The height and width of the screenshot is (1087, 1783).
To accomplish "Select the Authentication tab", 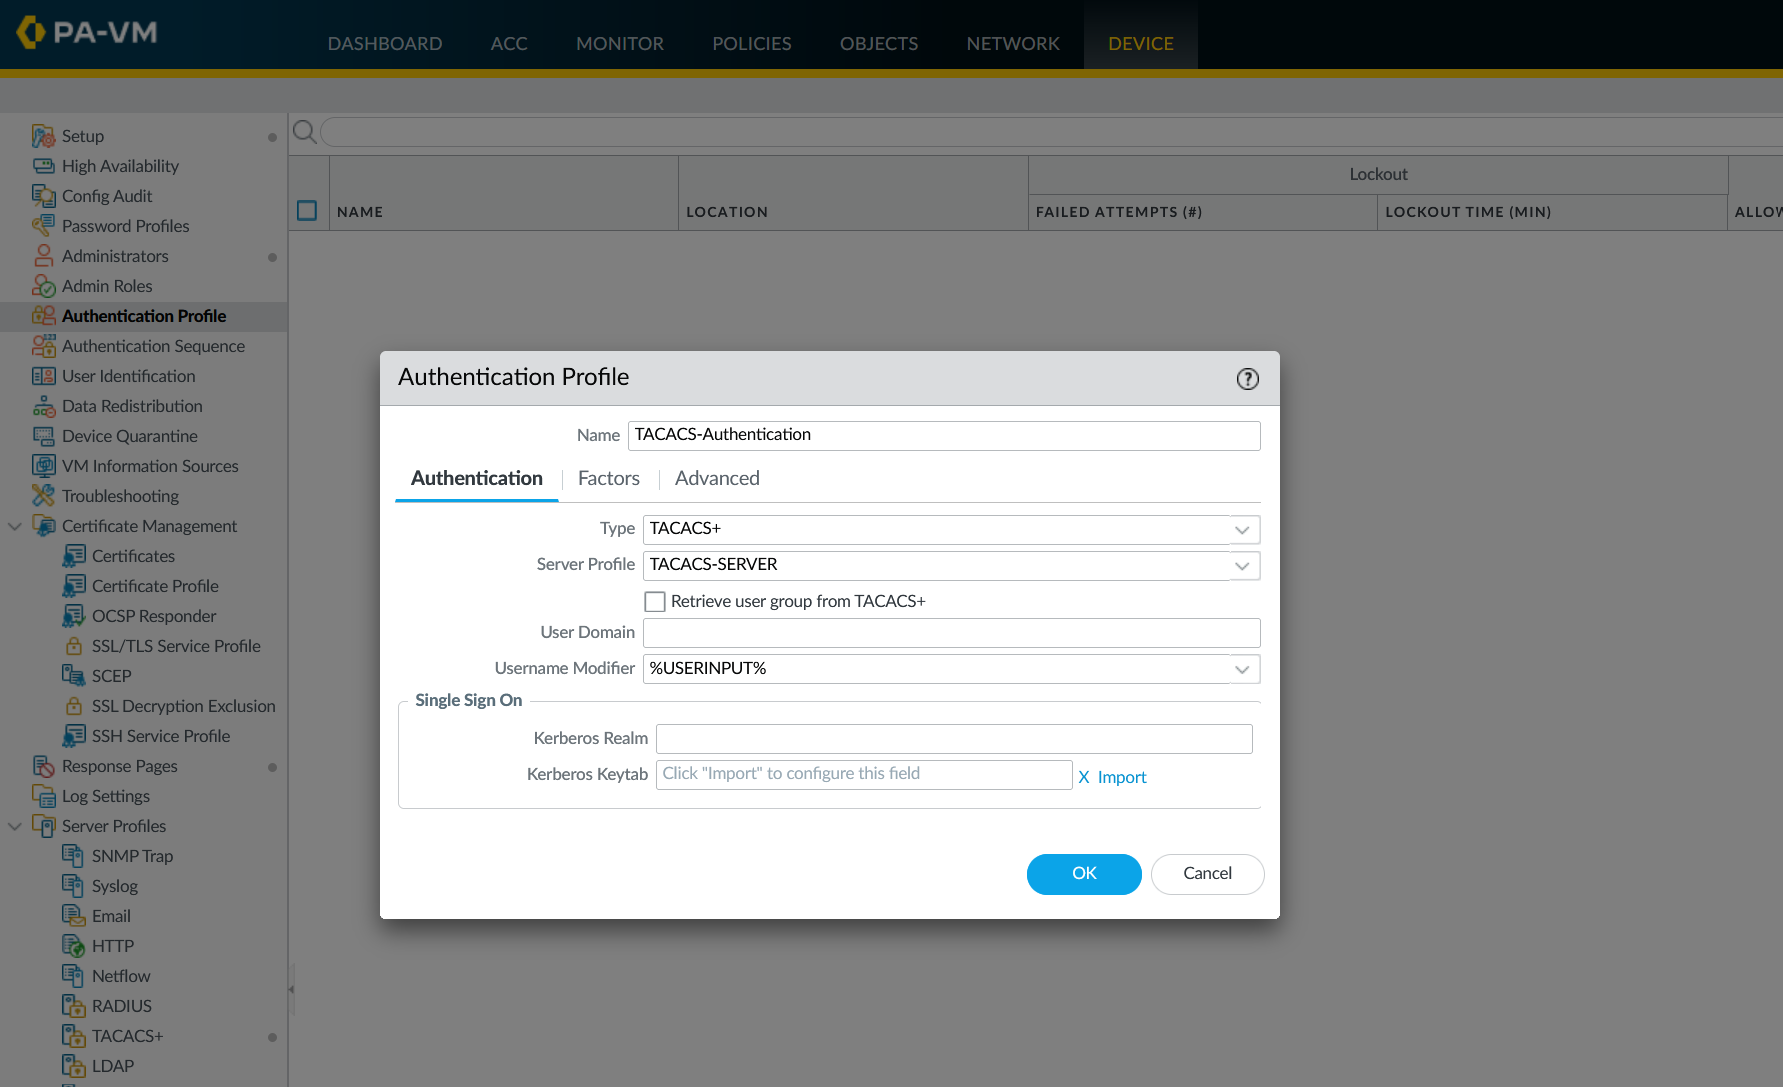I will point(476,478).
